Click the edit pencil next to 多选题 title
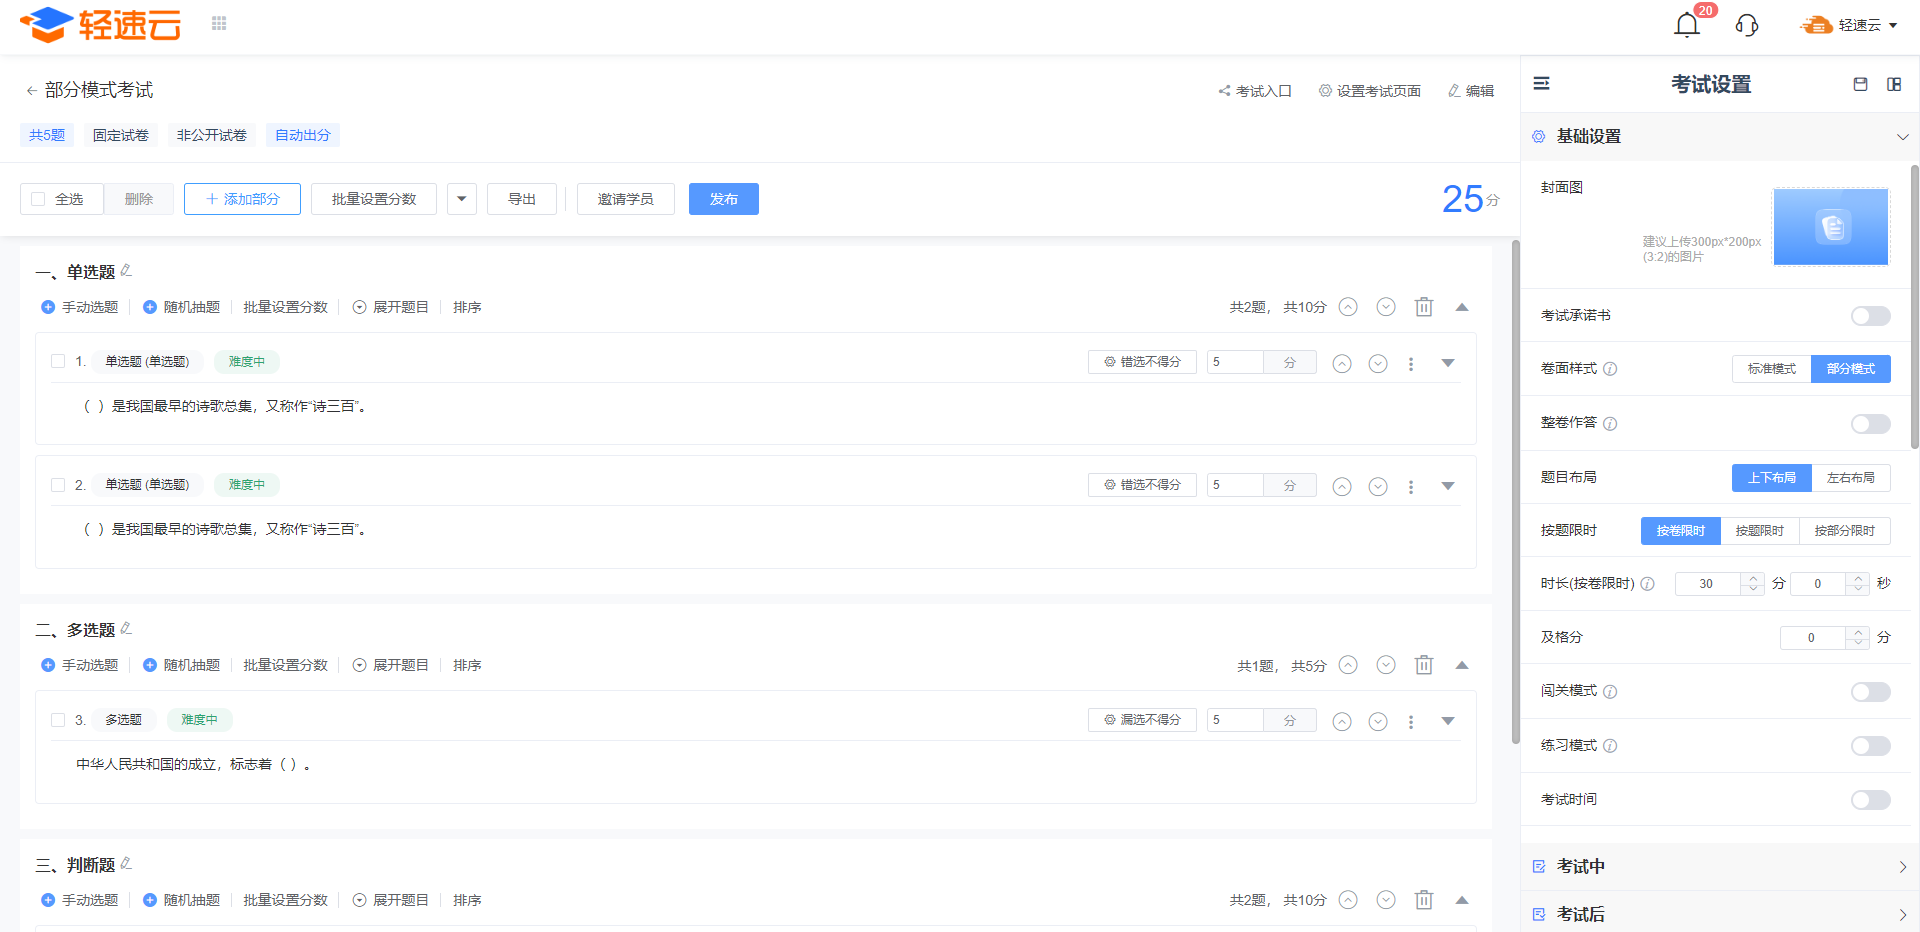This screenshot has height=932, width=1920. tap(126, 628)
